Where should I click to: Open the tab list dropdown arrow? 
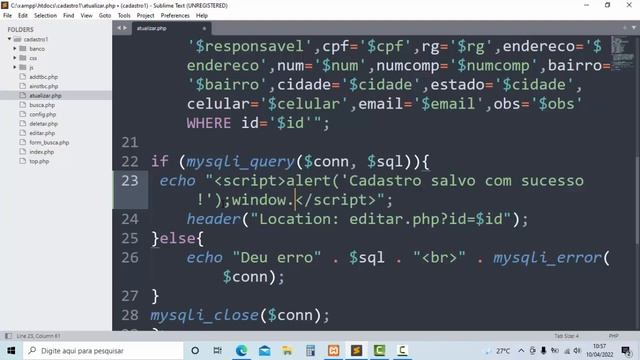click(x=634, y=28)
